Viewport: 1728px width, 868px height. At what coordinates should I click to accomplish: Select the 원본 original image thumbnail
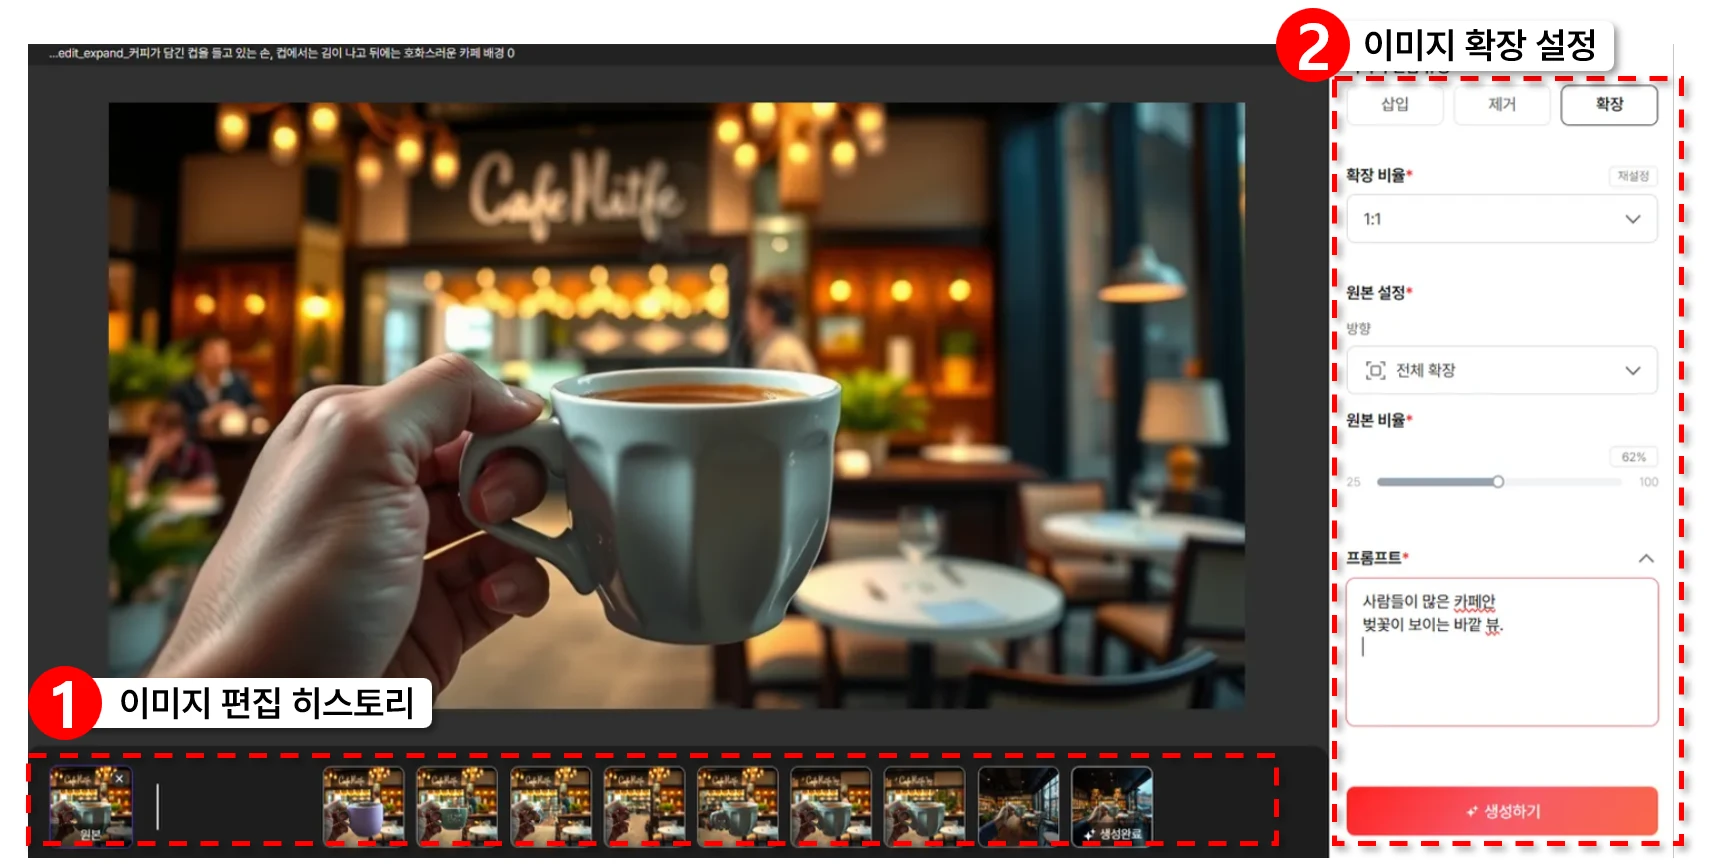[90, 806]
